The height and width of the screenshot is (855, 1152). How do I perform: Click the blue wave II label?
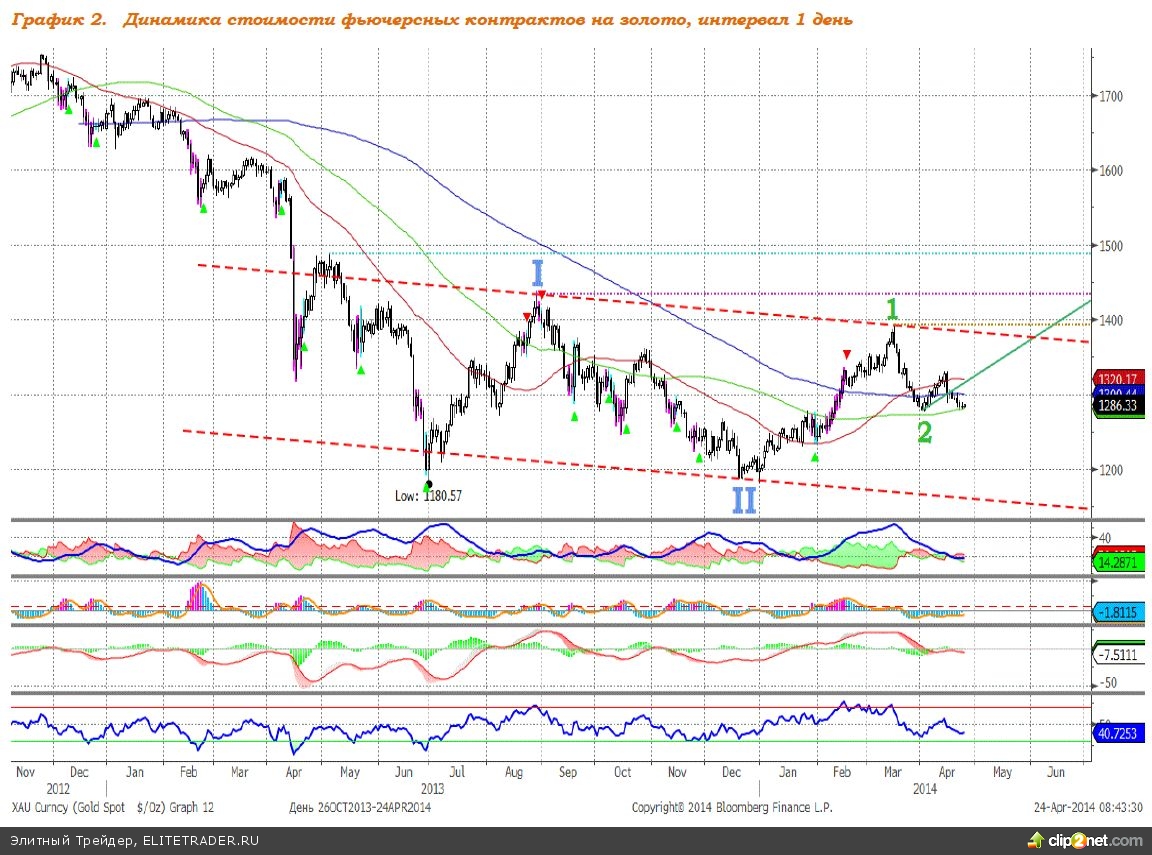(x=744, y=499)
